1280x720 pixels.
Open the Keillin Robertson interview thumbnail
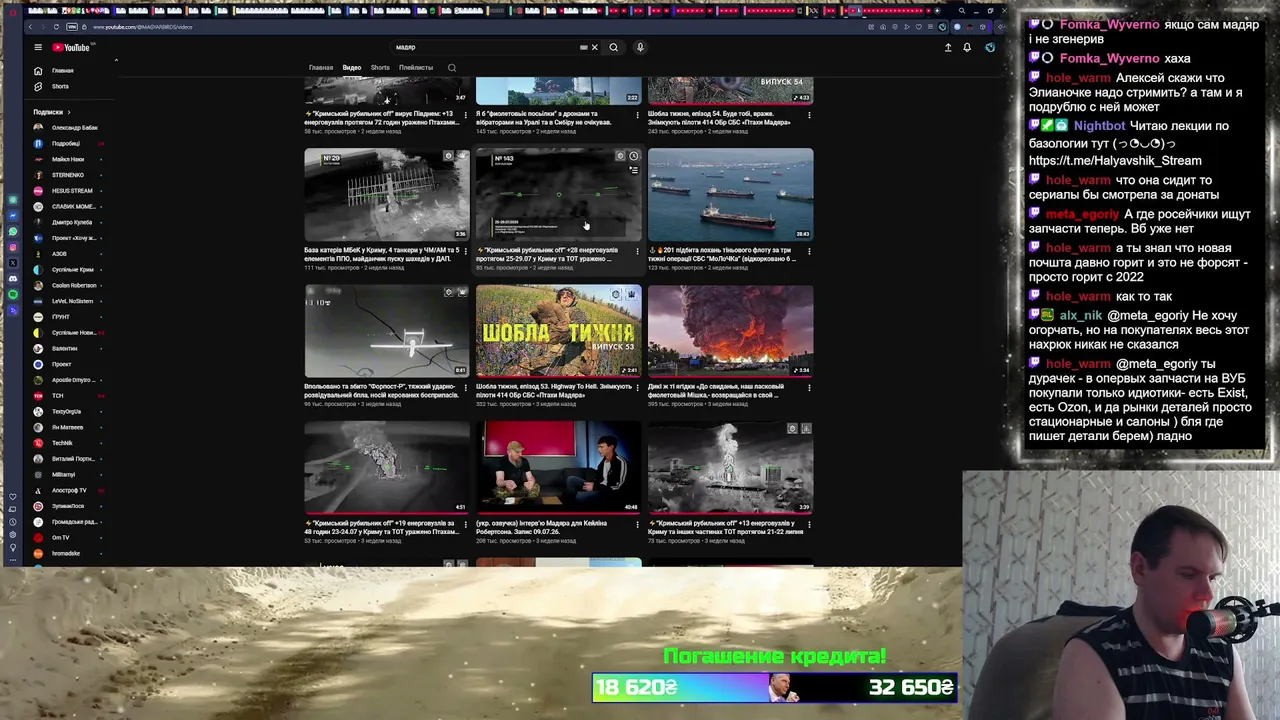559,467
